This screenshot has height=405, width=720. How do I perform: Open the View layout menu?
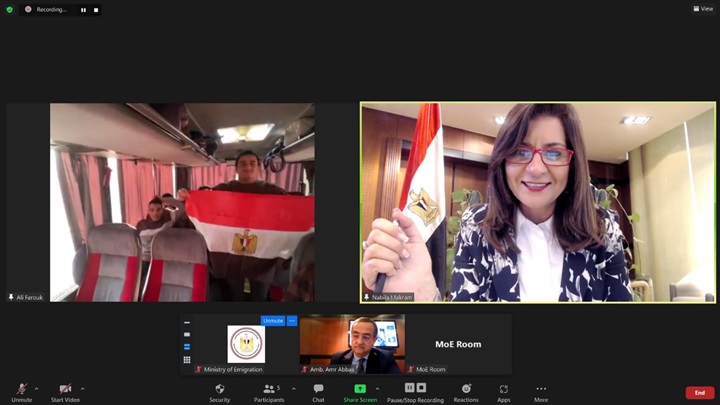pos(703,9)
